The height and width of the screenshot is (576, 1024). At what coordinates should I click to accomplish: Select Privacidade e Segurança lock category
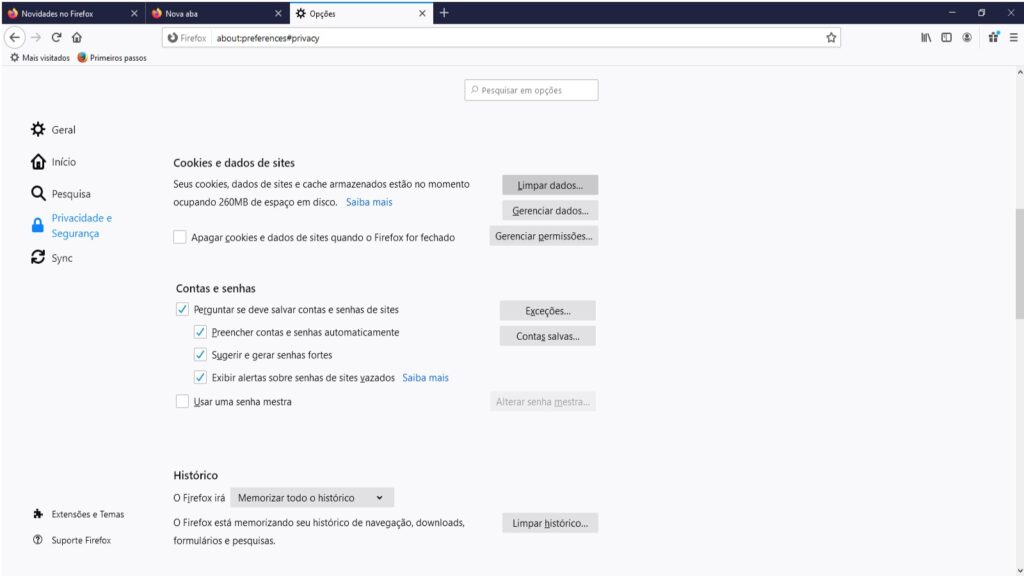72,225
